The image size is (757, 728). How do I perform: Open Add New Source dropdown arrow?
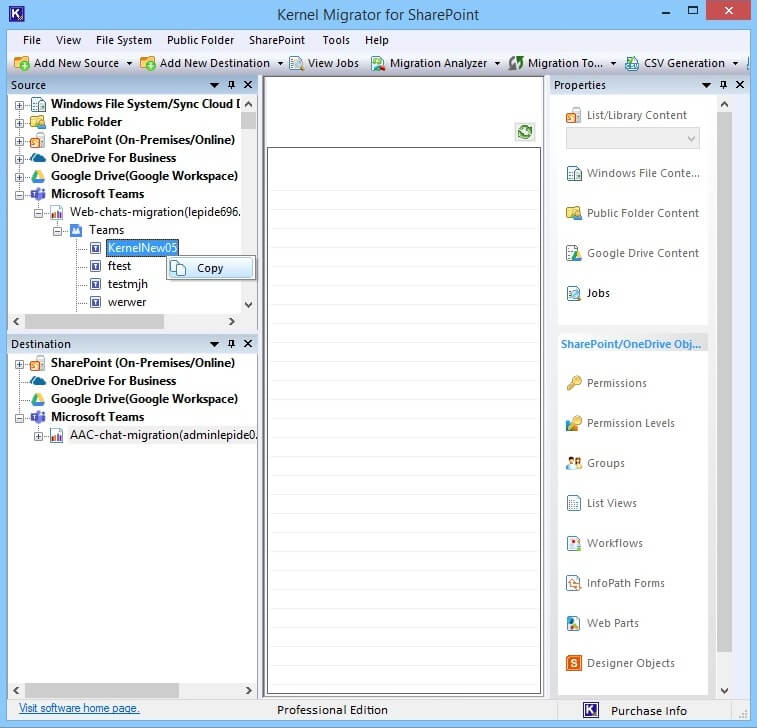[129, 64]
